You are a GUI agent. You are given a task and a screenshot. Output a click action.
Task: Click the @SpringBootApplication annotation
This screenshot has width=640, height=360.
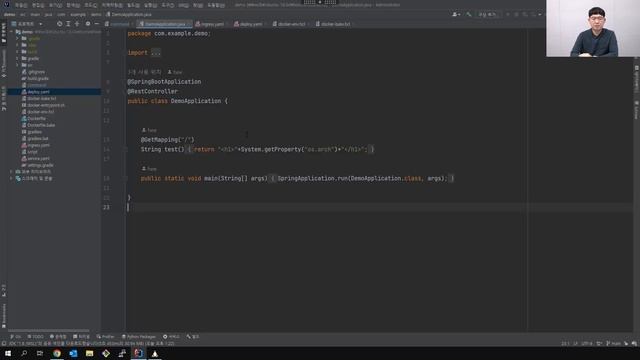[164, 82]
